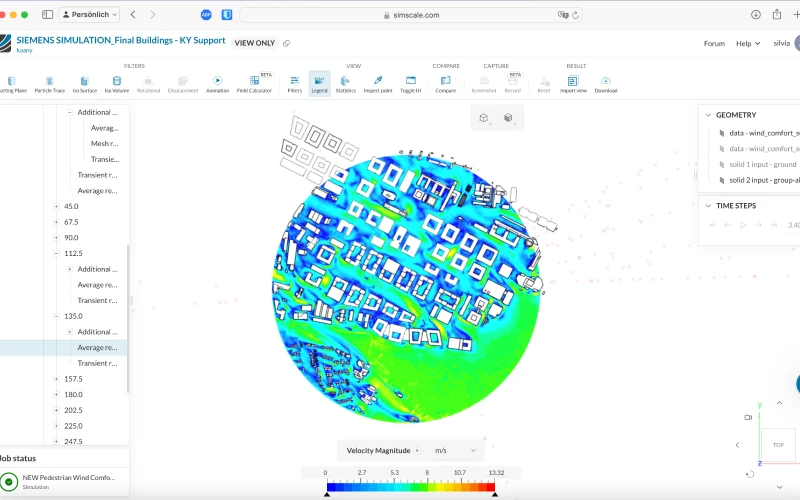This screenshot has height=500, width=800.
Task: Click the simscale.com address bar
Action: (x=411, y=15)
